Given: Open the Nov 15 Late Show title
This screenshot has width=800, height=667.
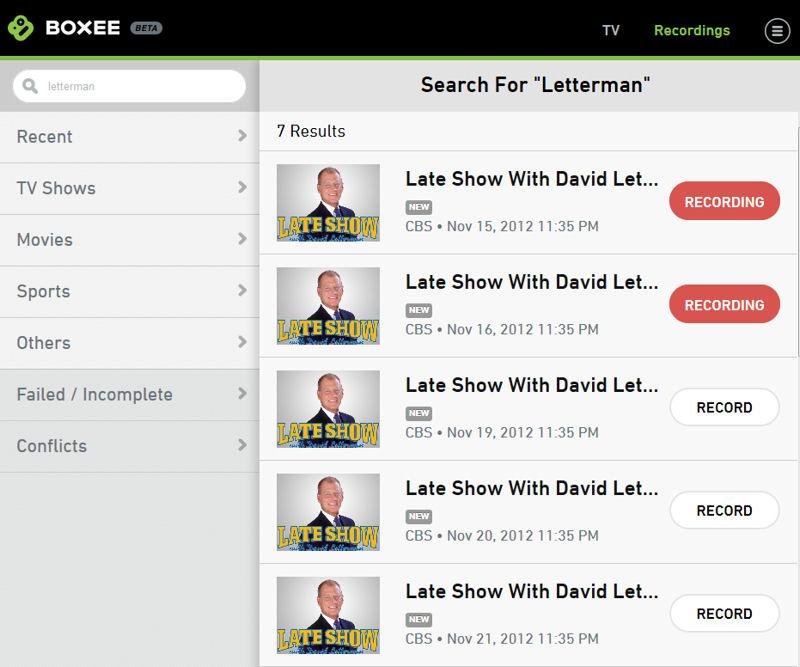Looking at the screenshot, I should (532, 179).
